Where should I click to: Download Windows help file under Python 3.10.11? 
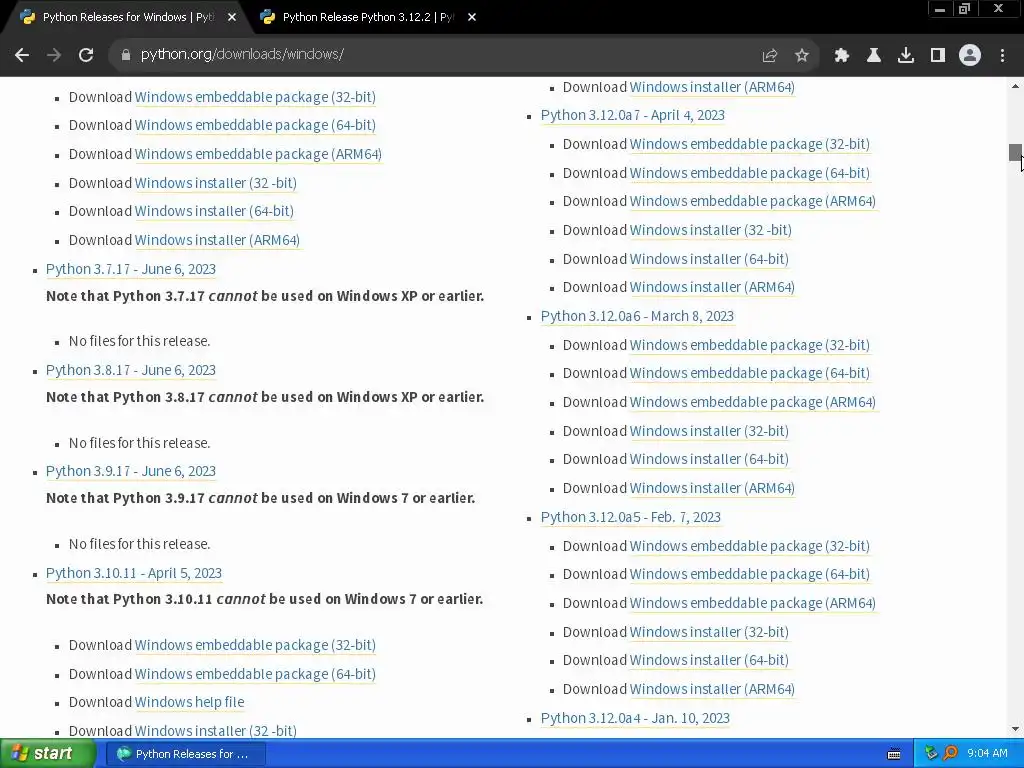189,702
